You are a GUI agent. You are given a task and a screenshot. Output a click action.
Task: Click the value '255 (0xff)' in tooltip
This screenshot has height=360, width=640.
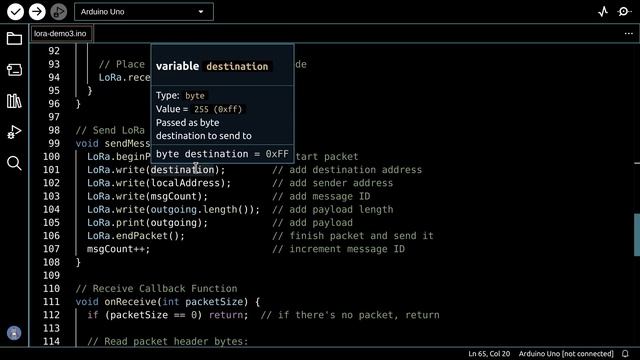218,109
